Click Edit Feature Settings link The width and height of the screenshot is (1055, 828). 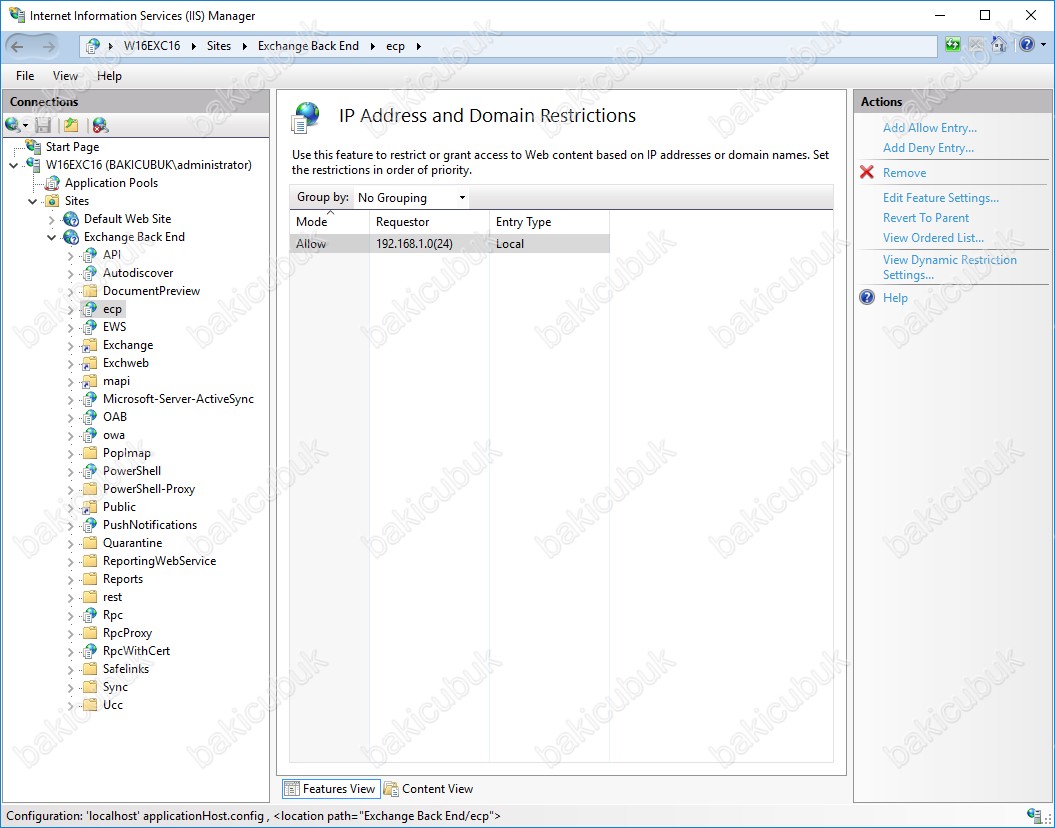point(941,198)
